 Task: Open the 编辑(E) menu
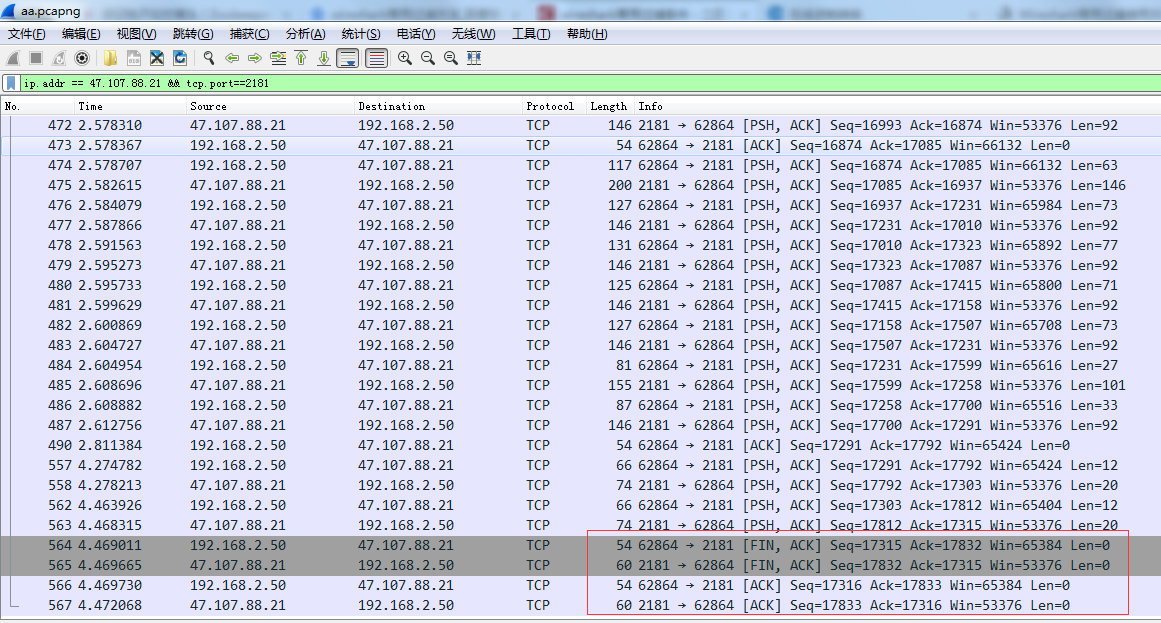tap(81, 34)
